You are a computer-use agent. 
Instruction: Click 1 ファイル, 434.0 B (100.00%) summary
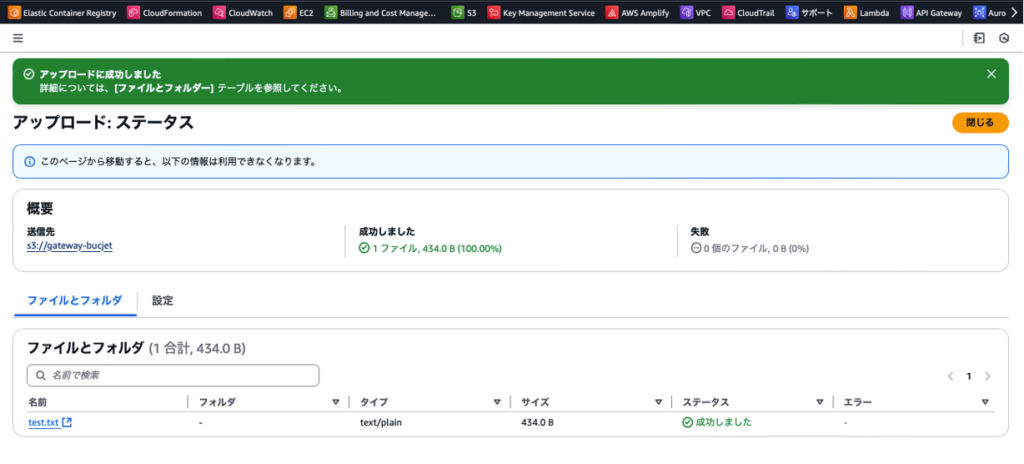(x=430, y=248)
